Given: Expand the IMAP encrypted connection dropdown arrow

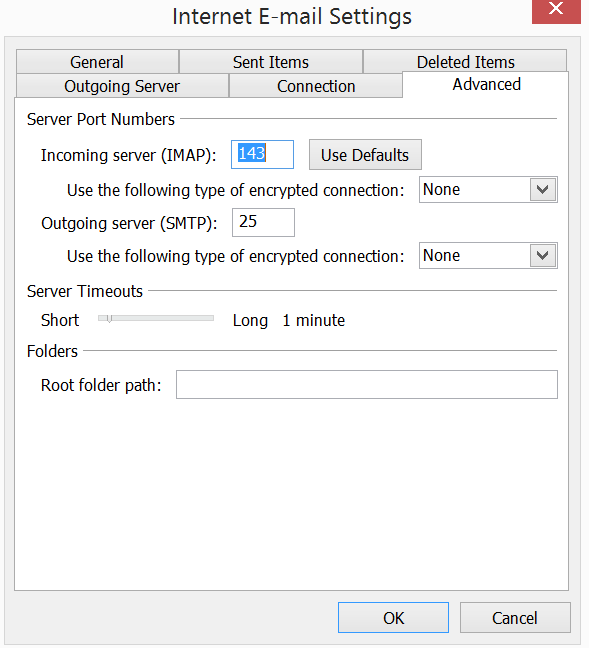Looking at the screenshot, I should [x=543, y=190].
